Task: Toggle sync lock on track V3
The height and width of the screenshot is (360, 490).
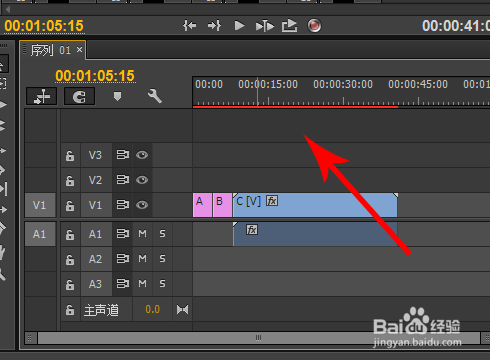Action: [x=122, y=155]
